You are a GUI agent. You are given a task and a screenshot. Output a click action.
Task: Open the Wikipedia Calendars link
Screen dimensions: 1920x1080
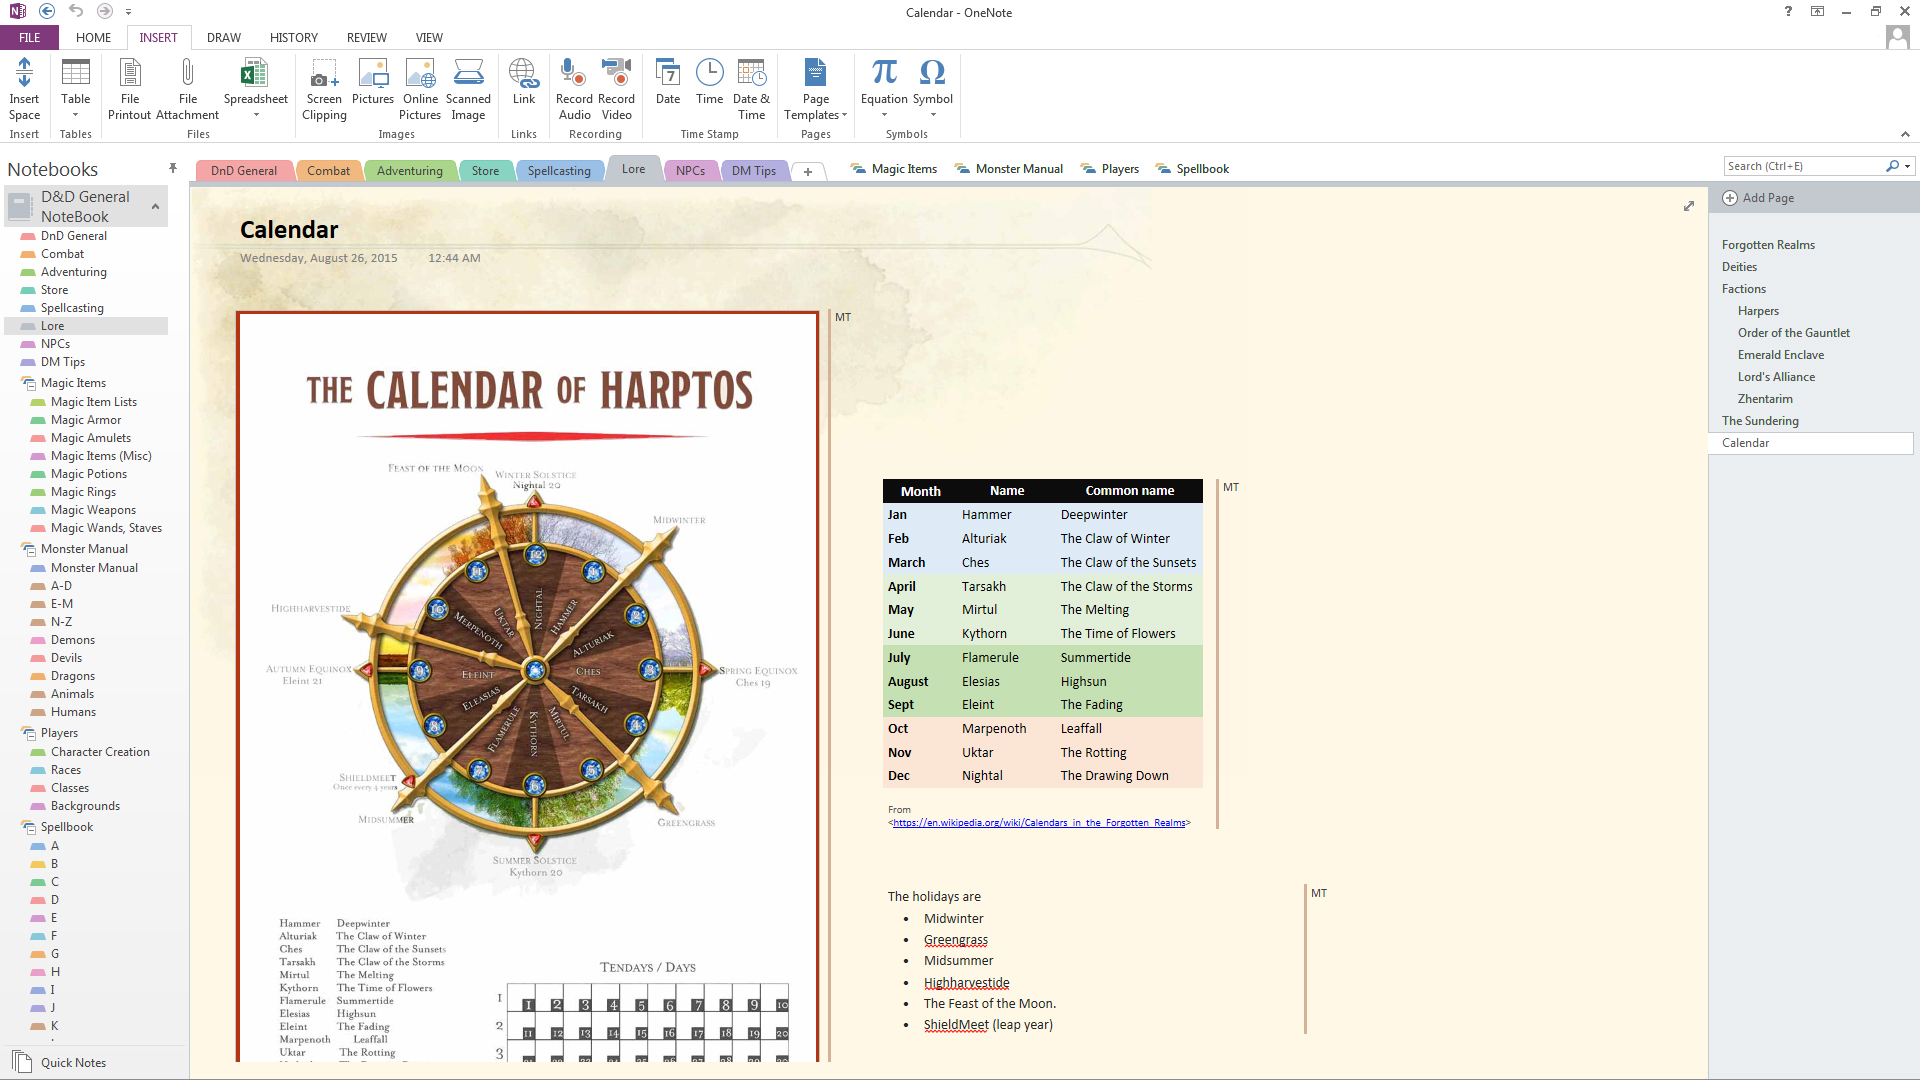tap(1039, 823)
